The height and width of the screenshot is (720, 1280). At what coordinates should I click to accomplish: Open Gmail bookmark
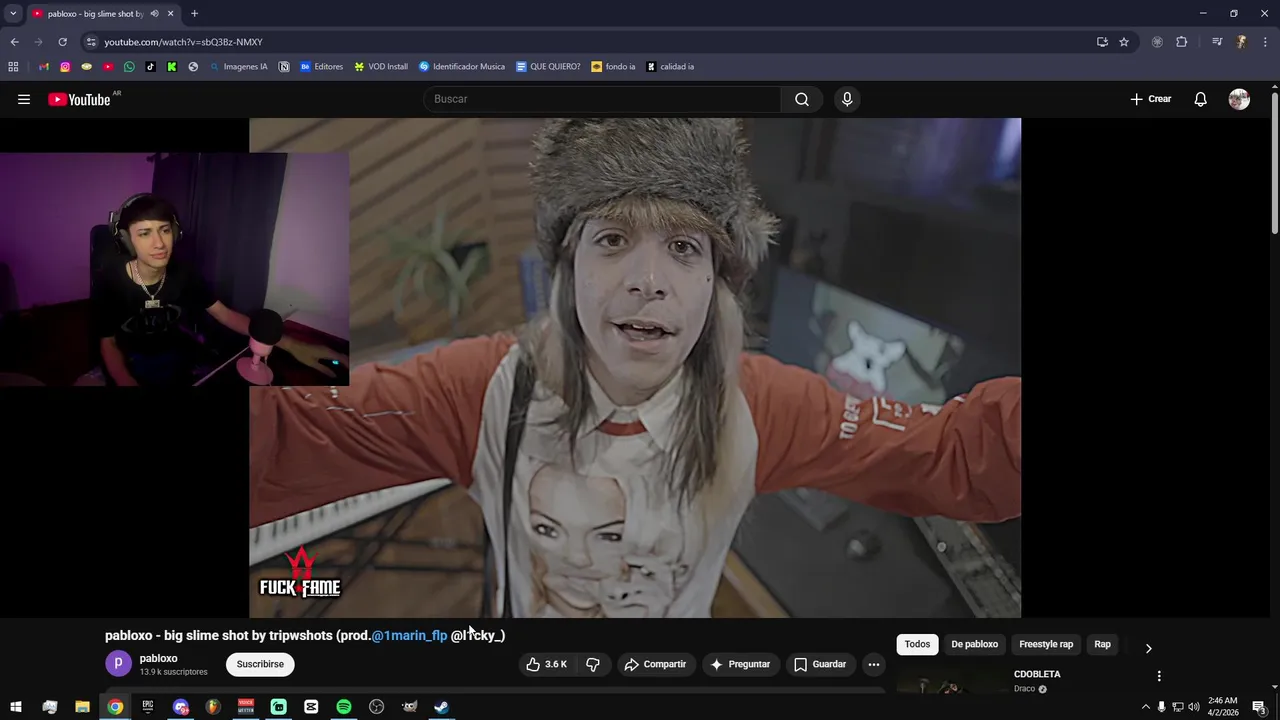point(44,67)
